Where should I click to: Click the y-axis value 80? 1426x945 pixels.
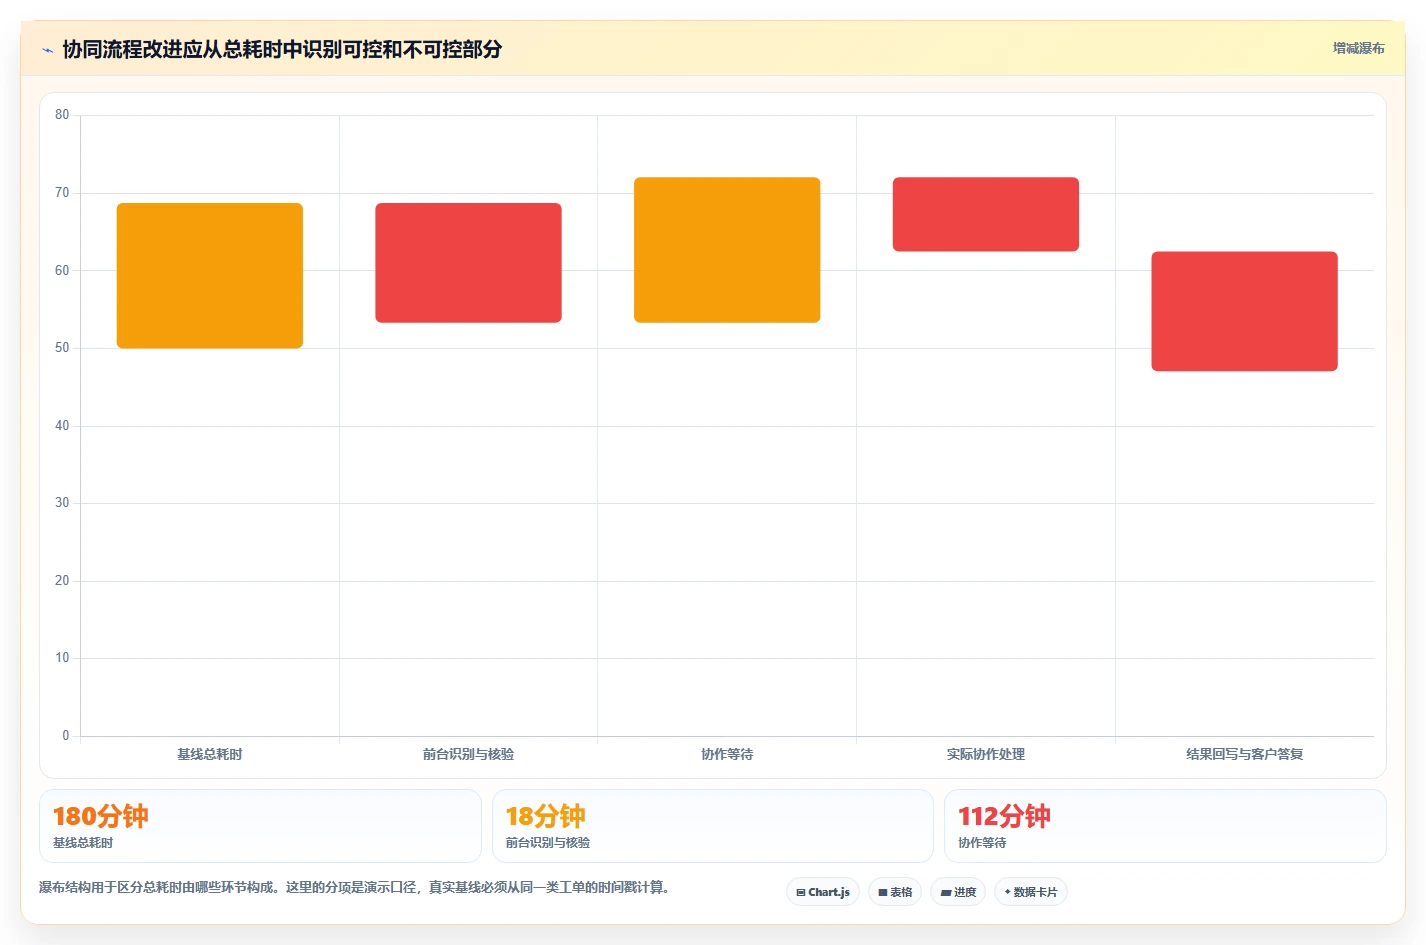(x=62, y=115)
